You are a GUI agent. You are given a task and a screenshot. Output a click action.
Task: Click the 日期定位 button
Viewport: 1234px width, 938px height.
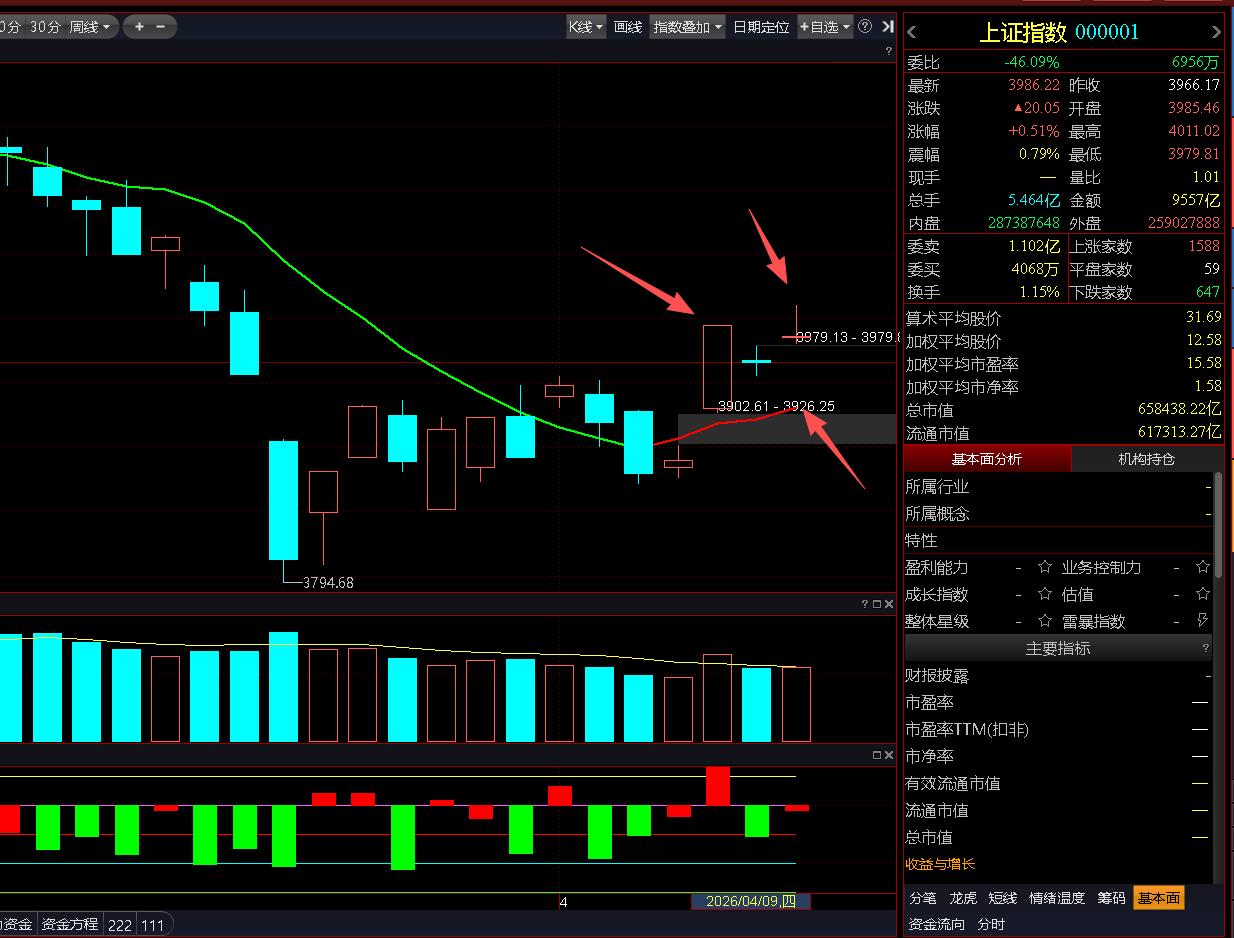pyautogui.click(x=760, y=27)
